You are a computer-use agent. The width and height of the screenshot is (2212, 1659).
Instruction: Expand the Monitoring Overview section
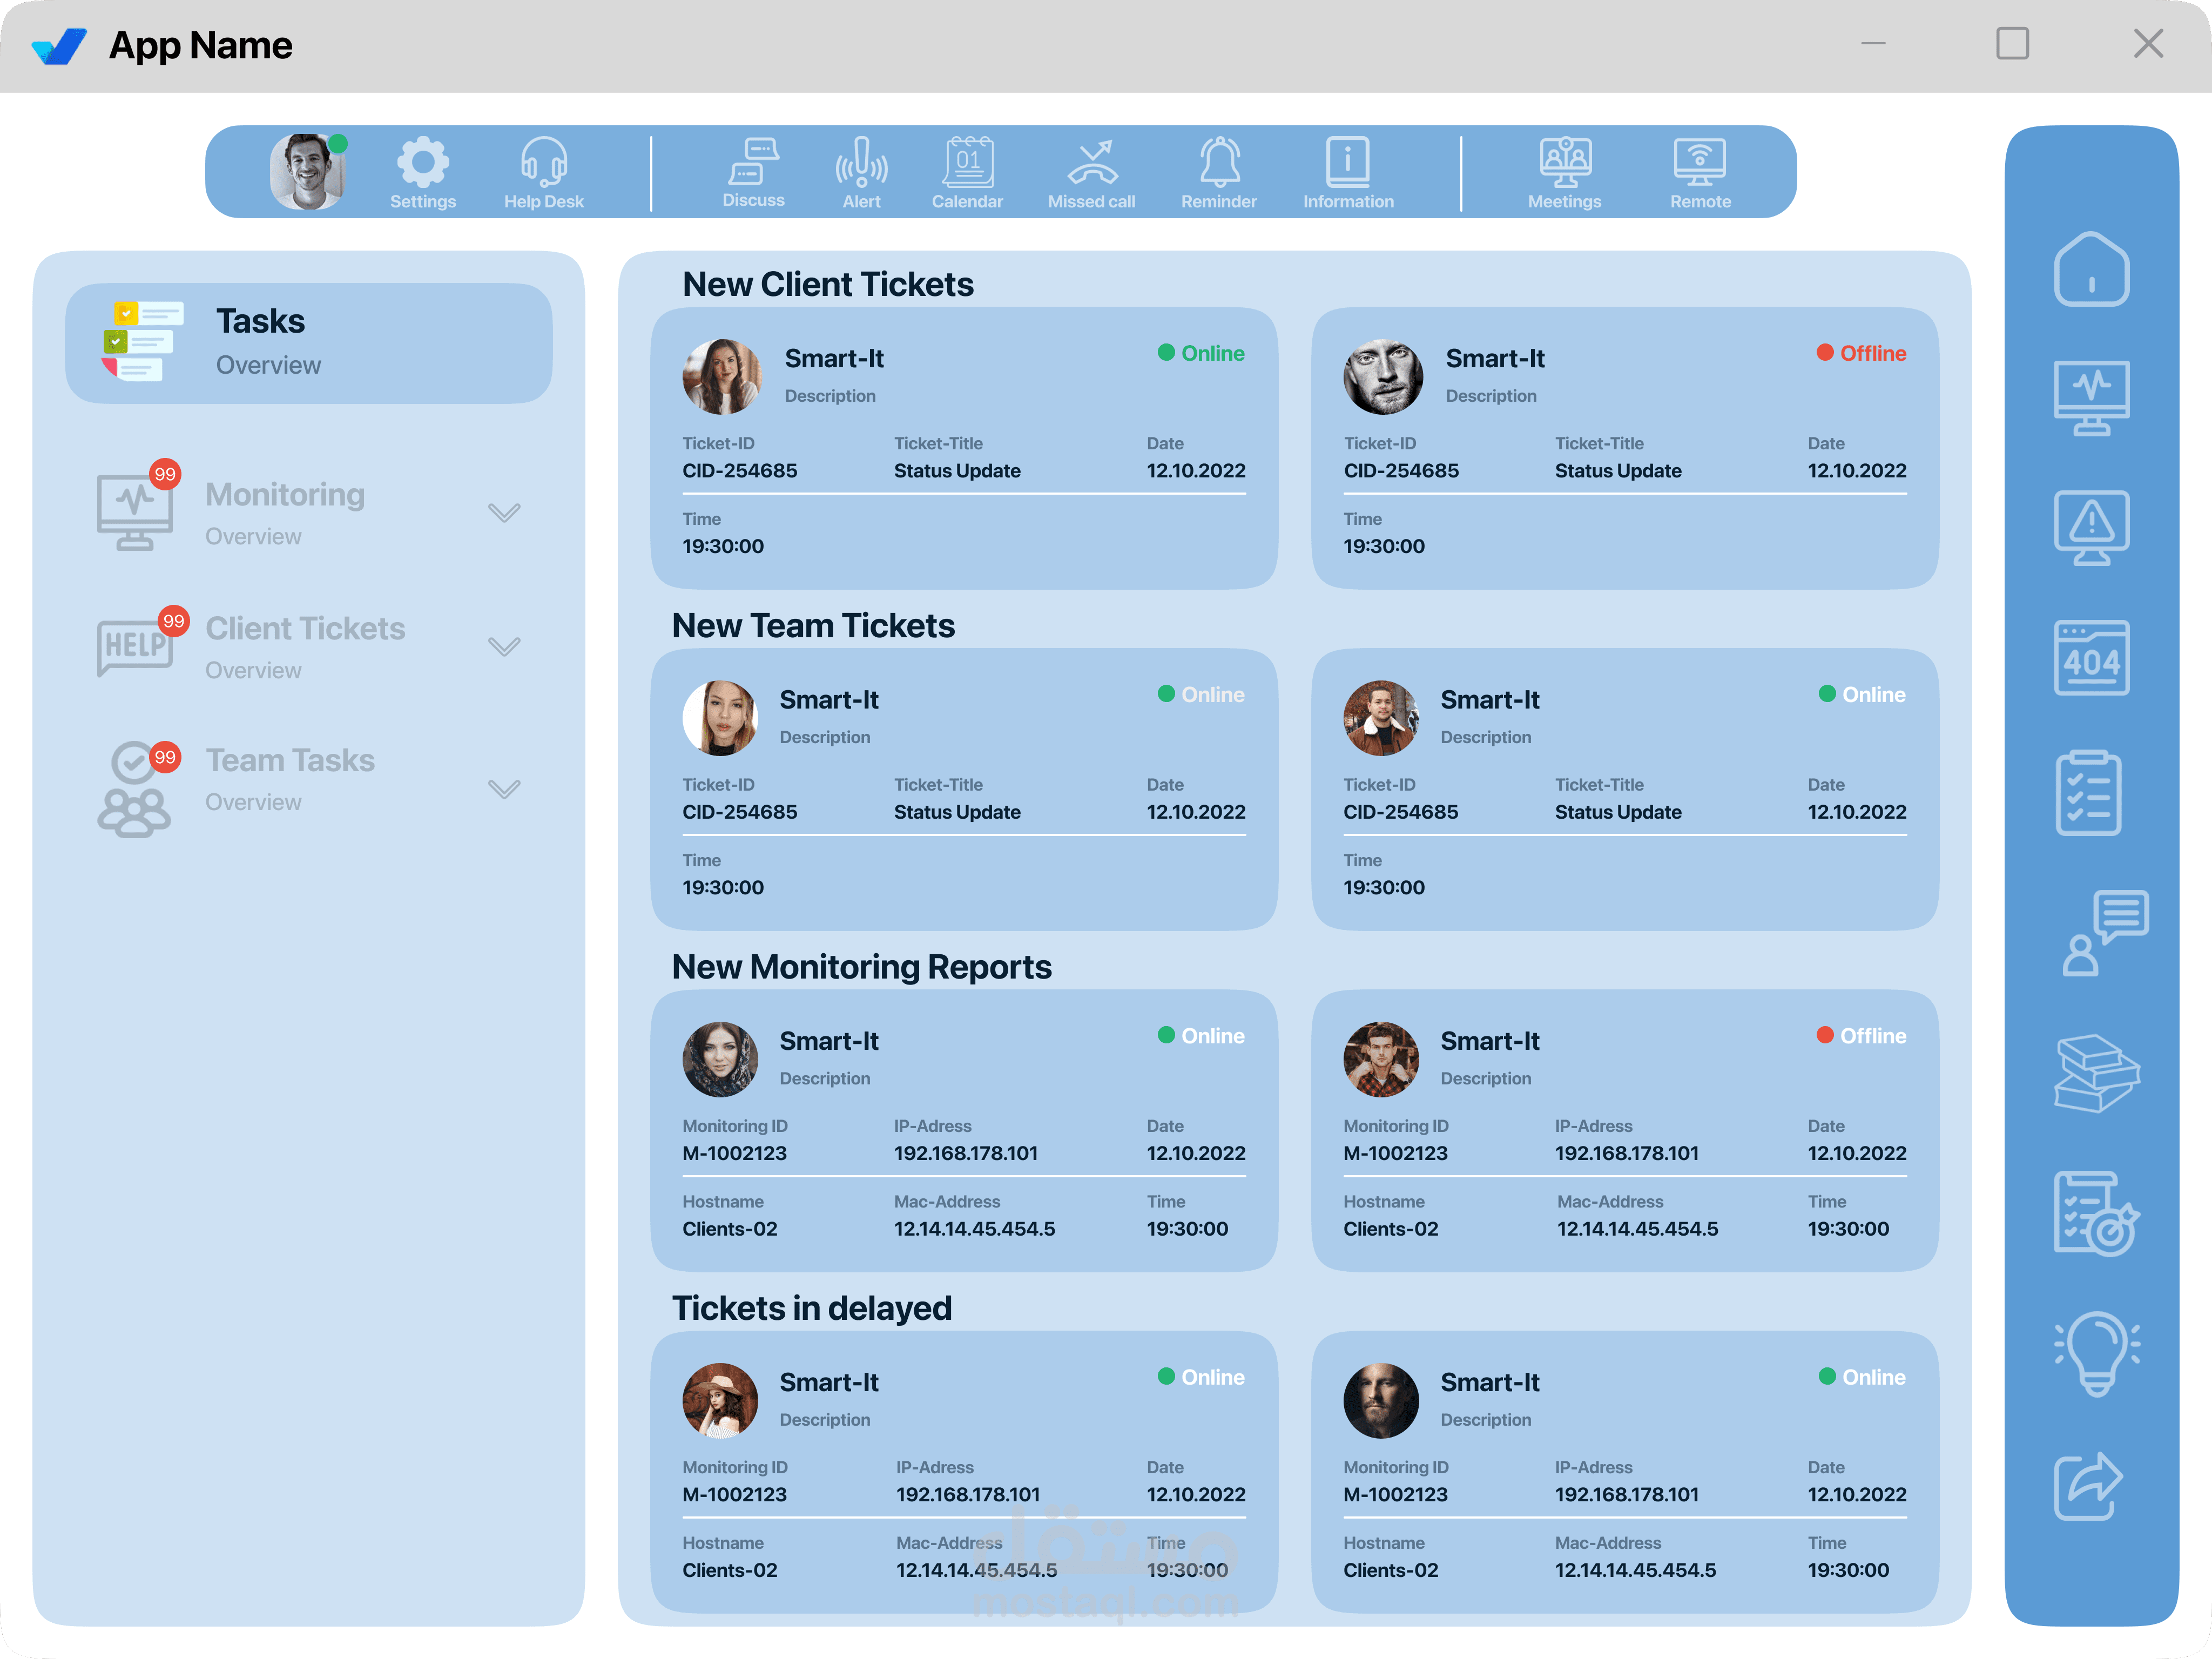504,513
